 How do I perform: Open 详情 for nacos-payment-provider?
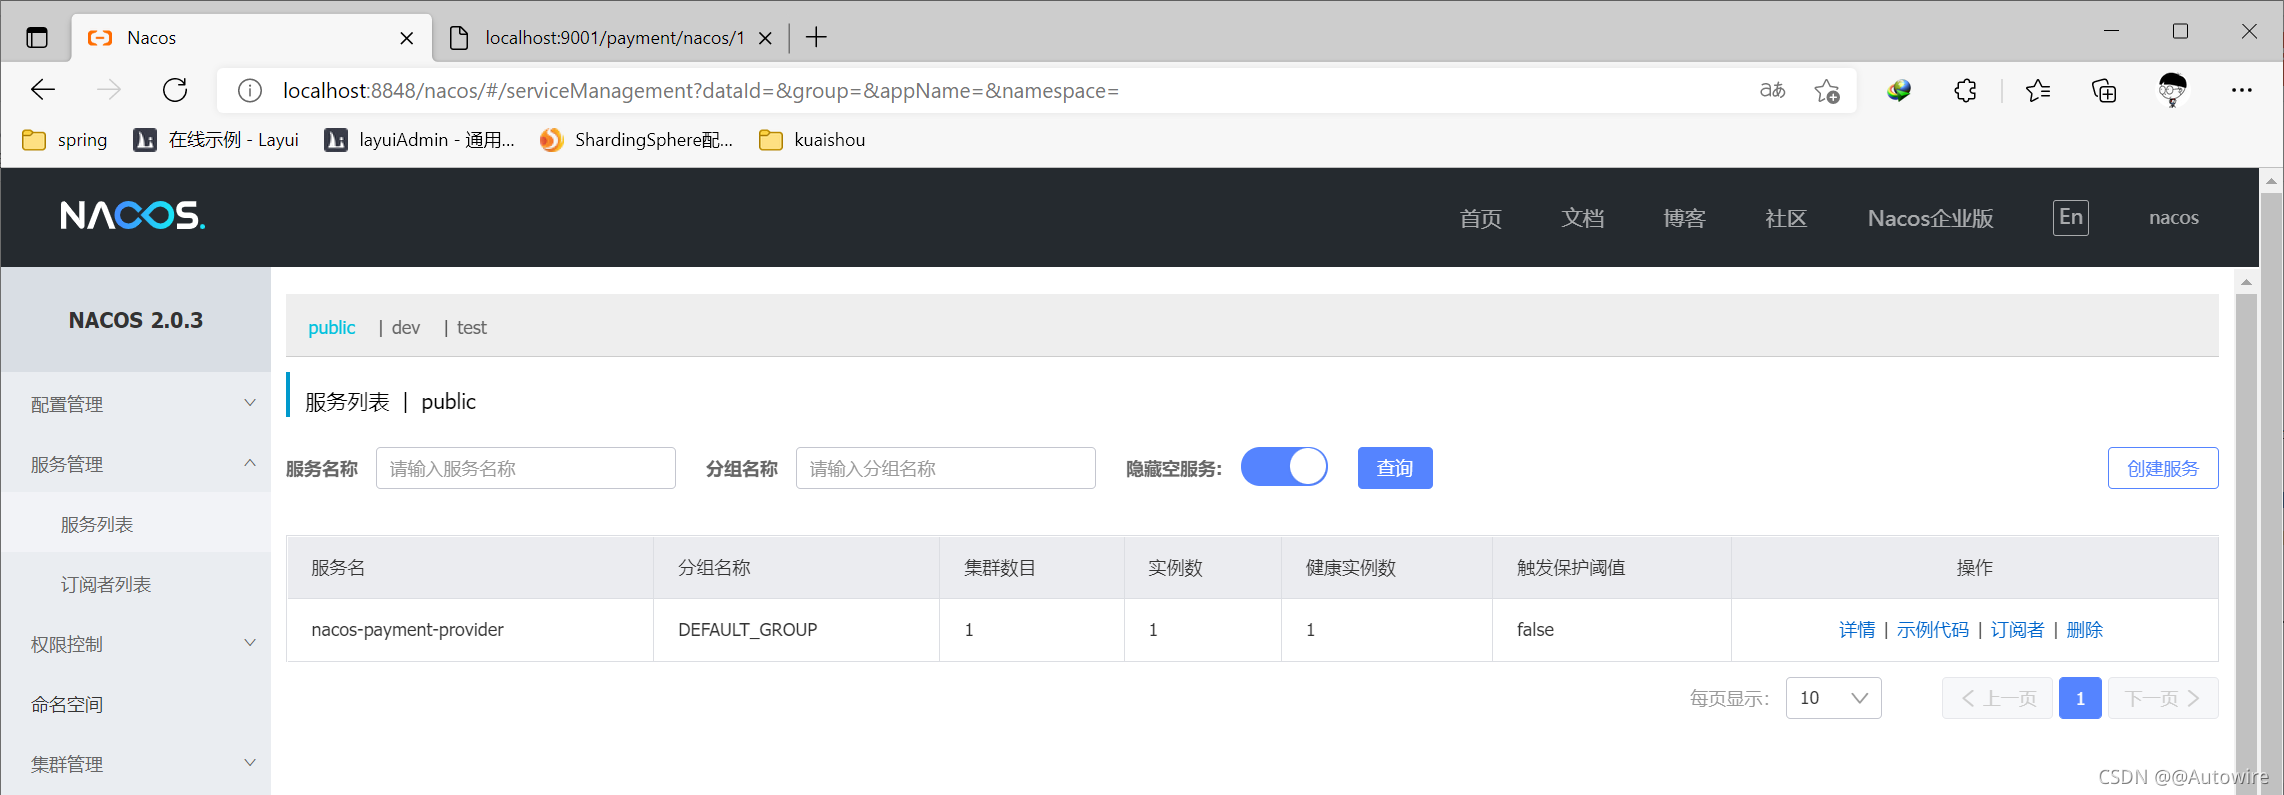pos(1857,629)
